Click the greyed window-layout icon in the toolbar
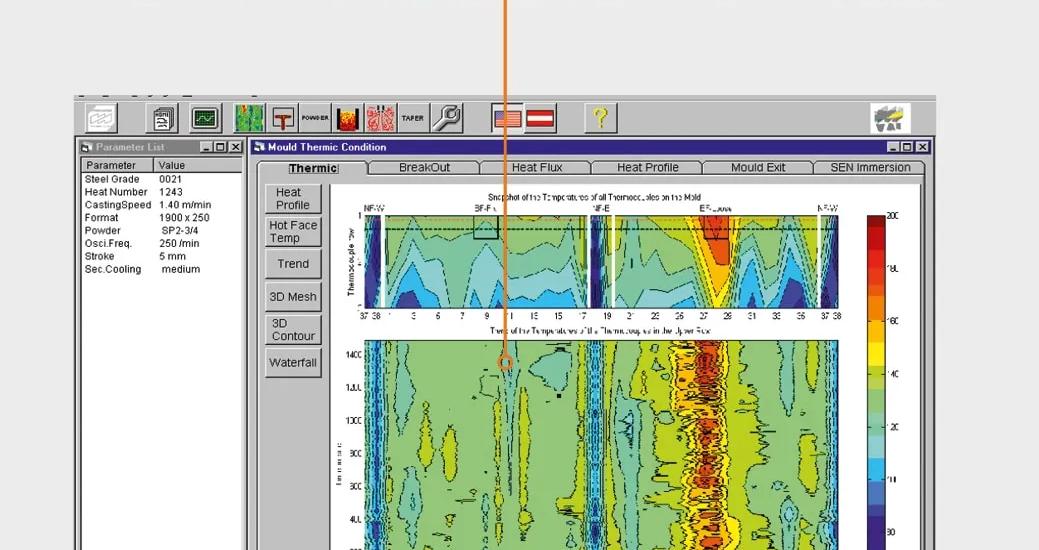The height and width of the screenshot is (550, 1039). pos(101,119)
